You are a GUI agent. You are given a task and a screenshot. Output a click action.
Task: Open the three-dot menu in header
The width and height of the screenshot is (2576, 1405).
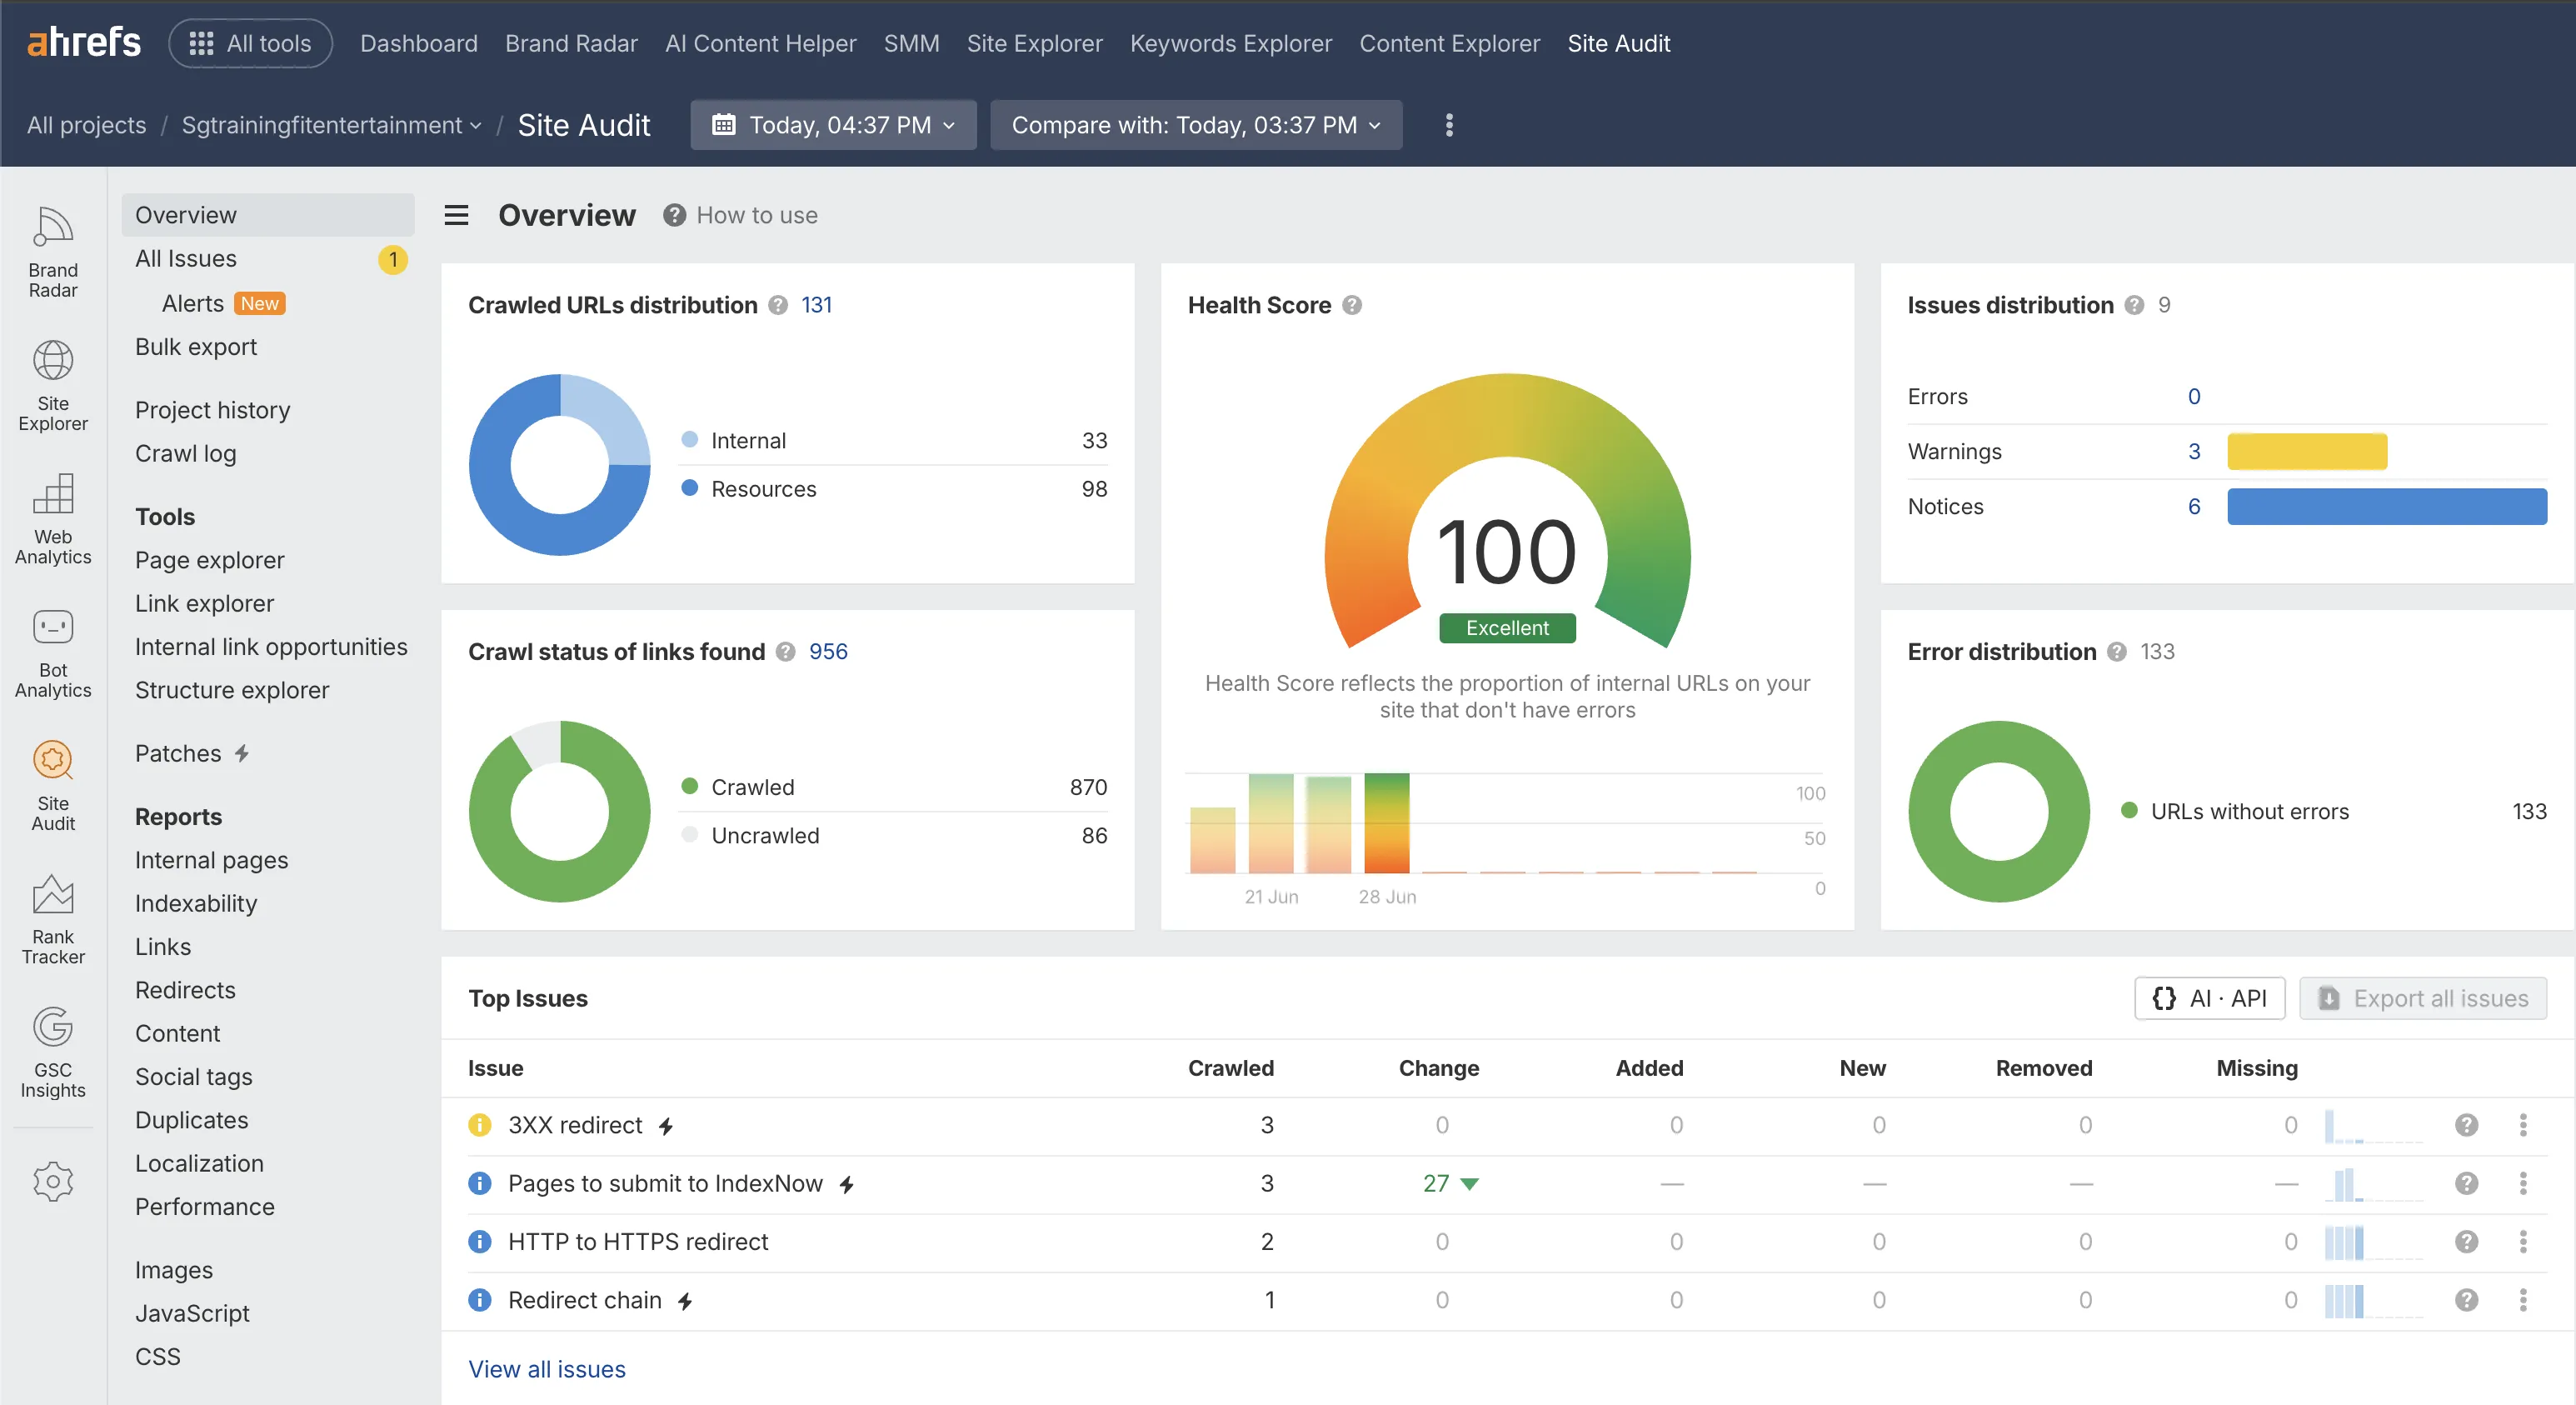click(1449, 125)
